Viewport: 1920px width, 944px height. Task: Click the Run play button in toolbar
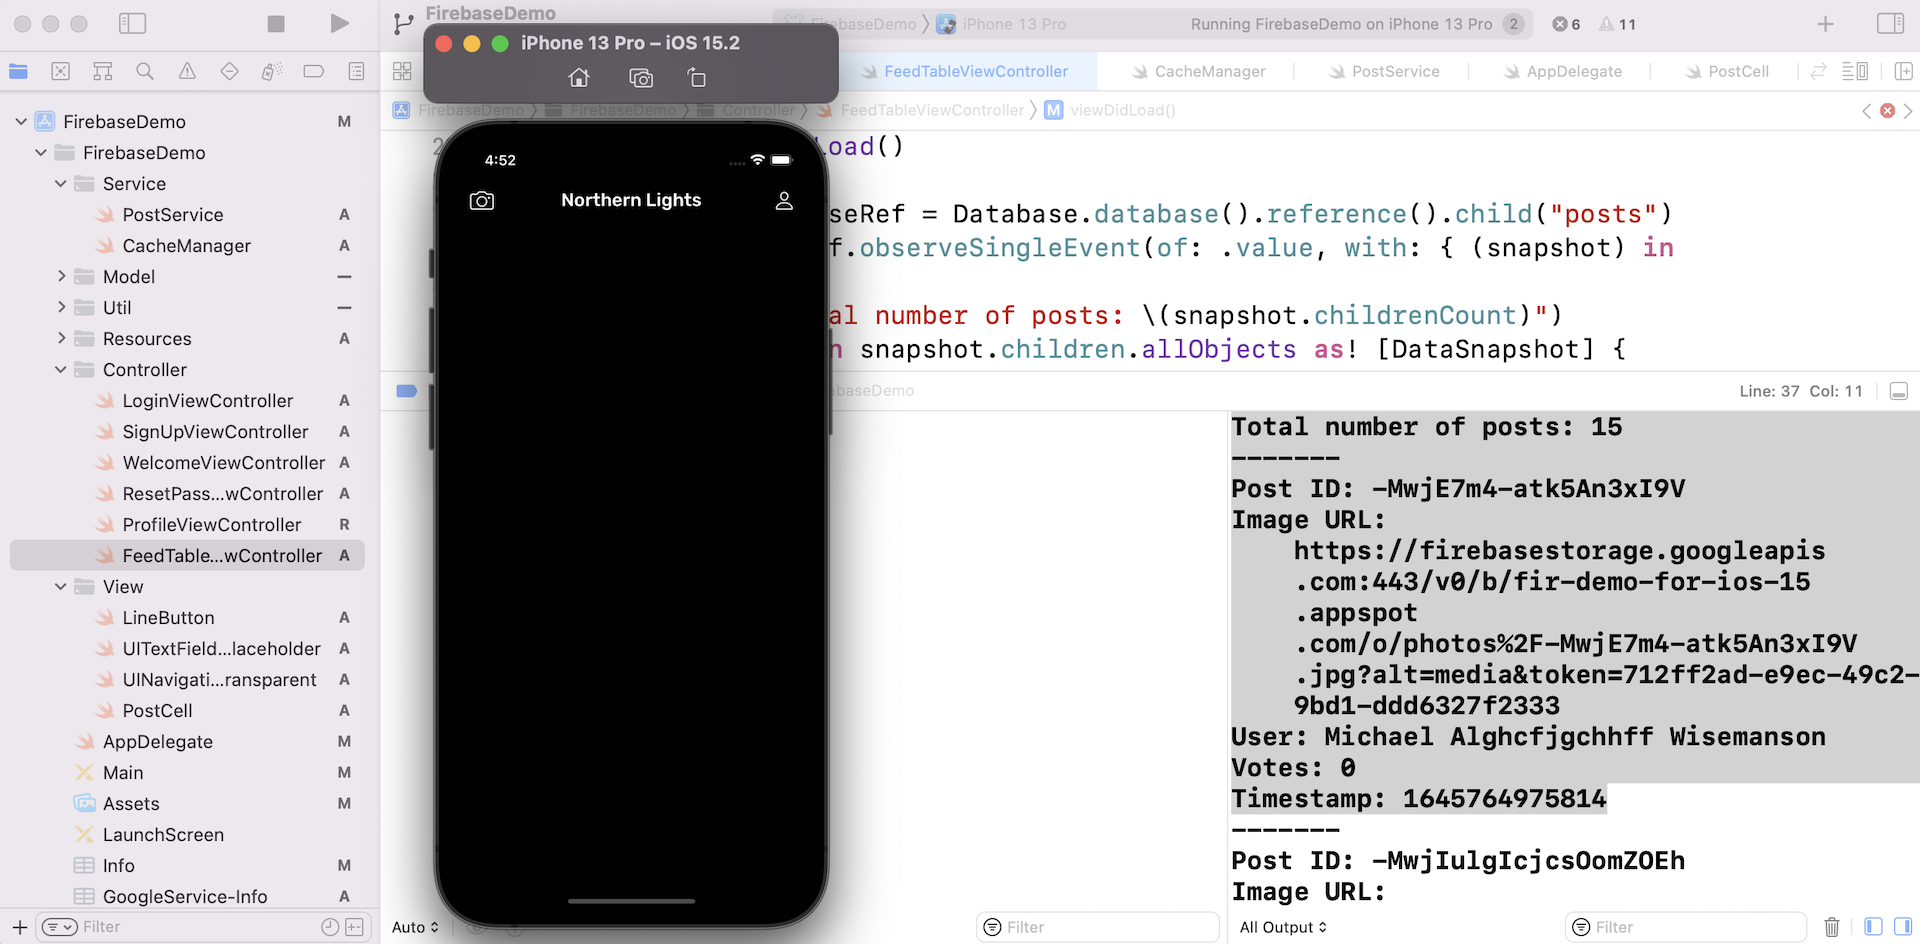pyautogui.click(x=339, y=23)
